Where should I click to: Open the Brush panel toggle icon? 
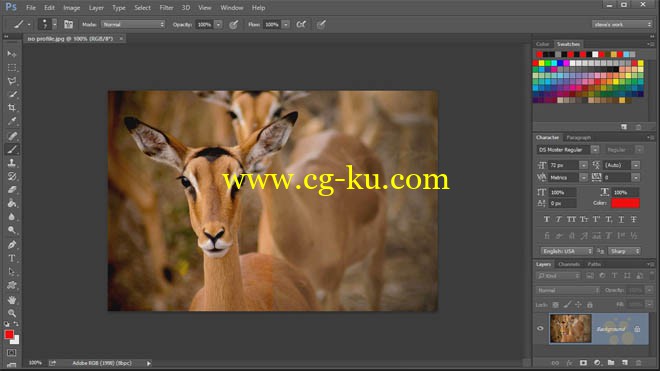tap(68, 24)
